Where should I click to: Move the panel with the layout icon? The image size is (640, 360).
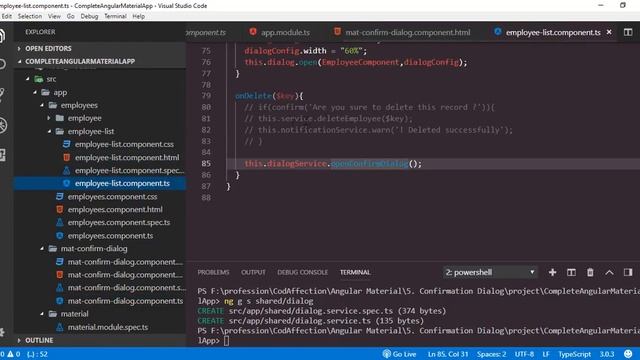(x=628, y=272)
